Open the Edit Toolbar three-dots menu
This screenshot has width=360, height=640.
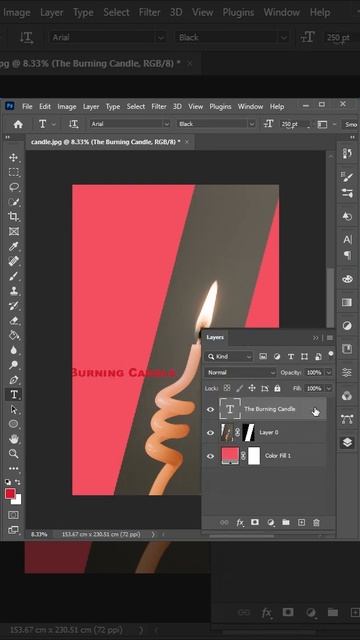pos(13,468)
